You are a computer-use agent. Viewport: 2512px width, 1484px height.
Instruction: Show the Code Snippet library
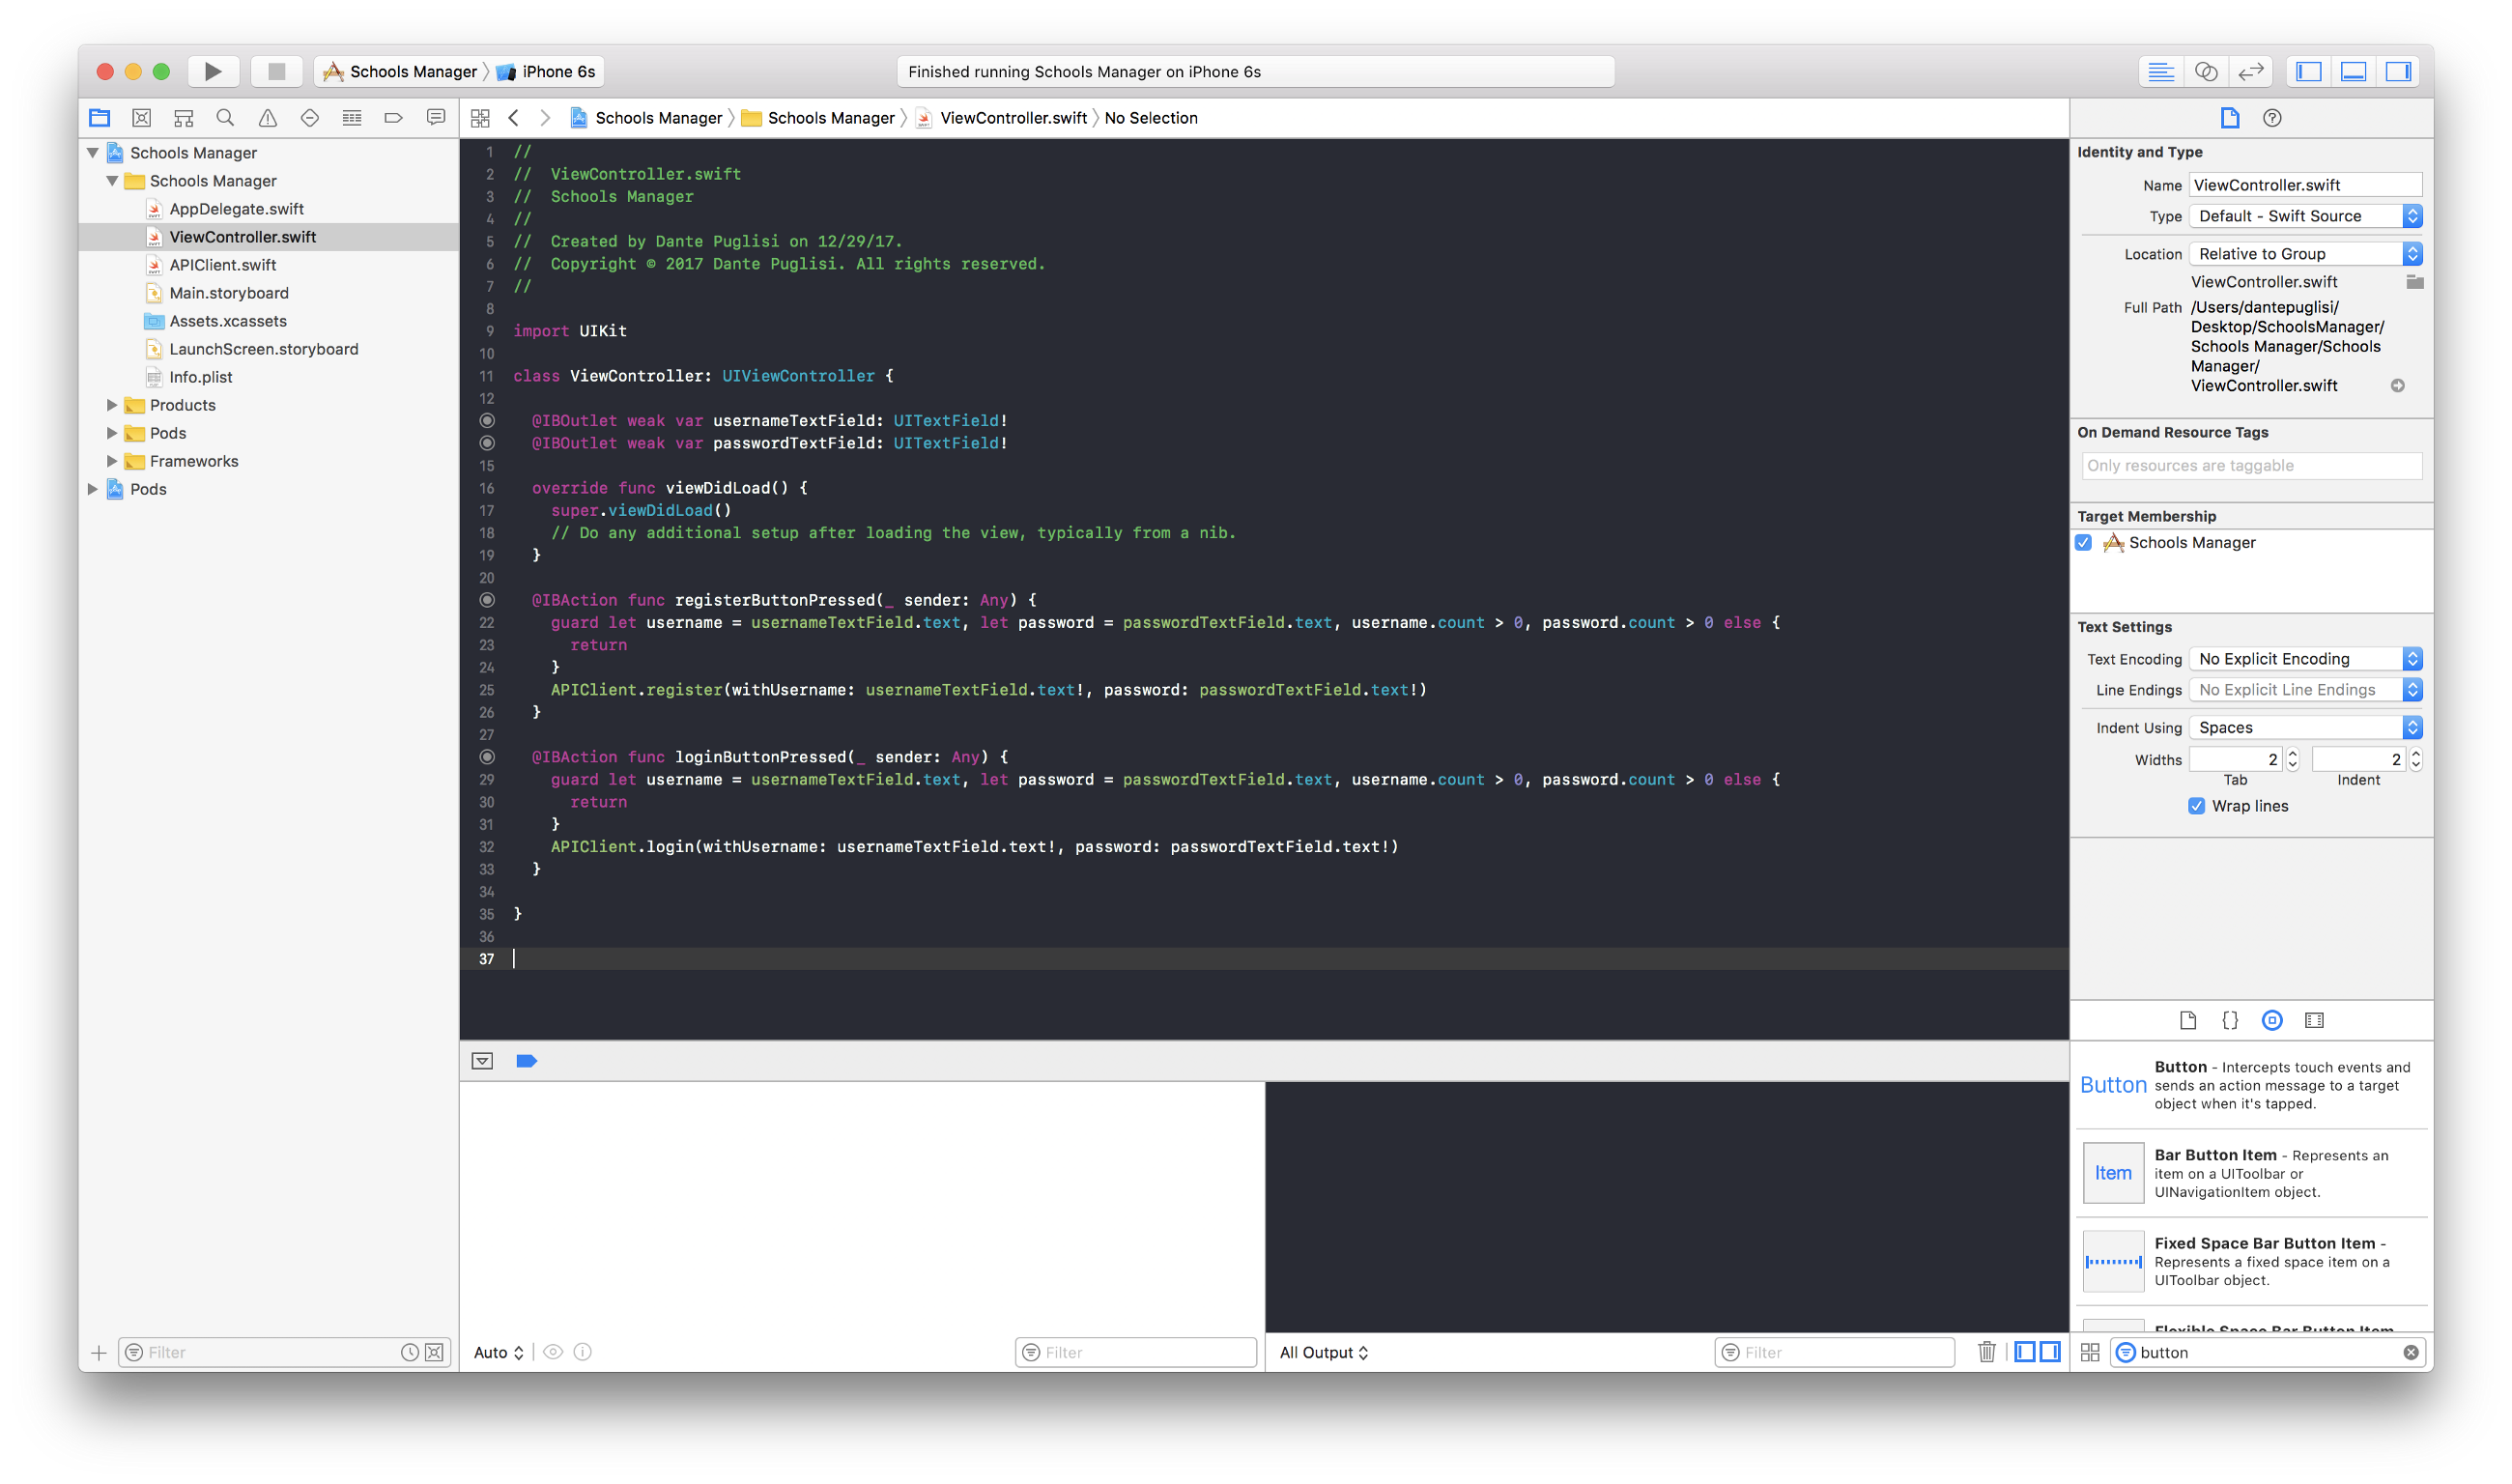(2229, 1020)
